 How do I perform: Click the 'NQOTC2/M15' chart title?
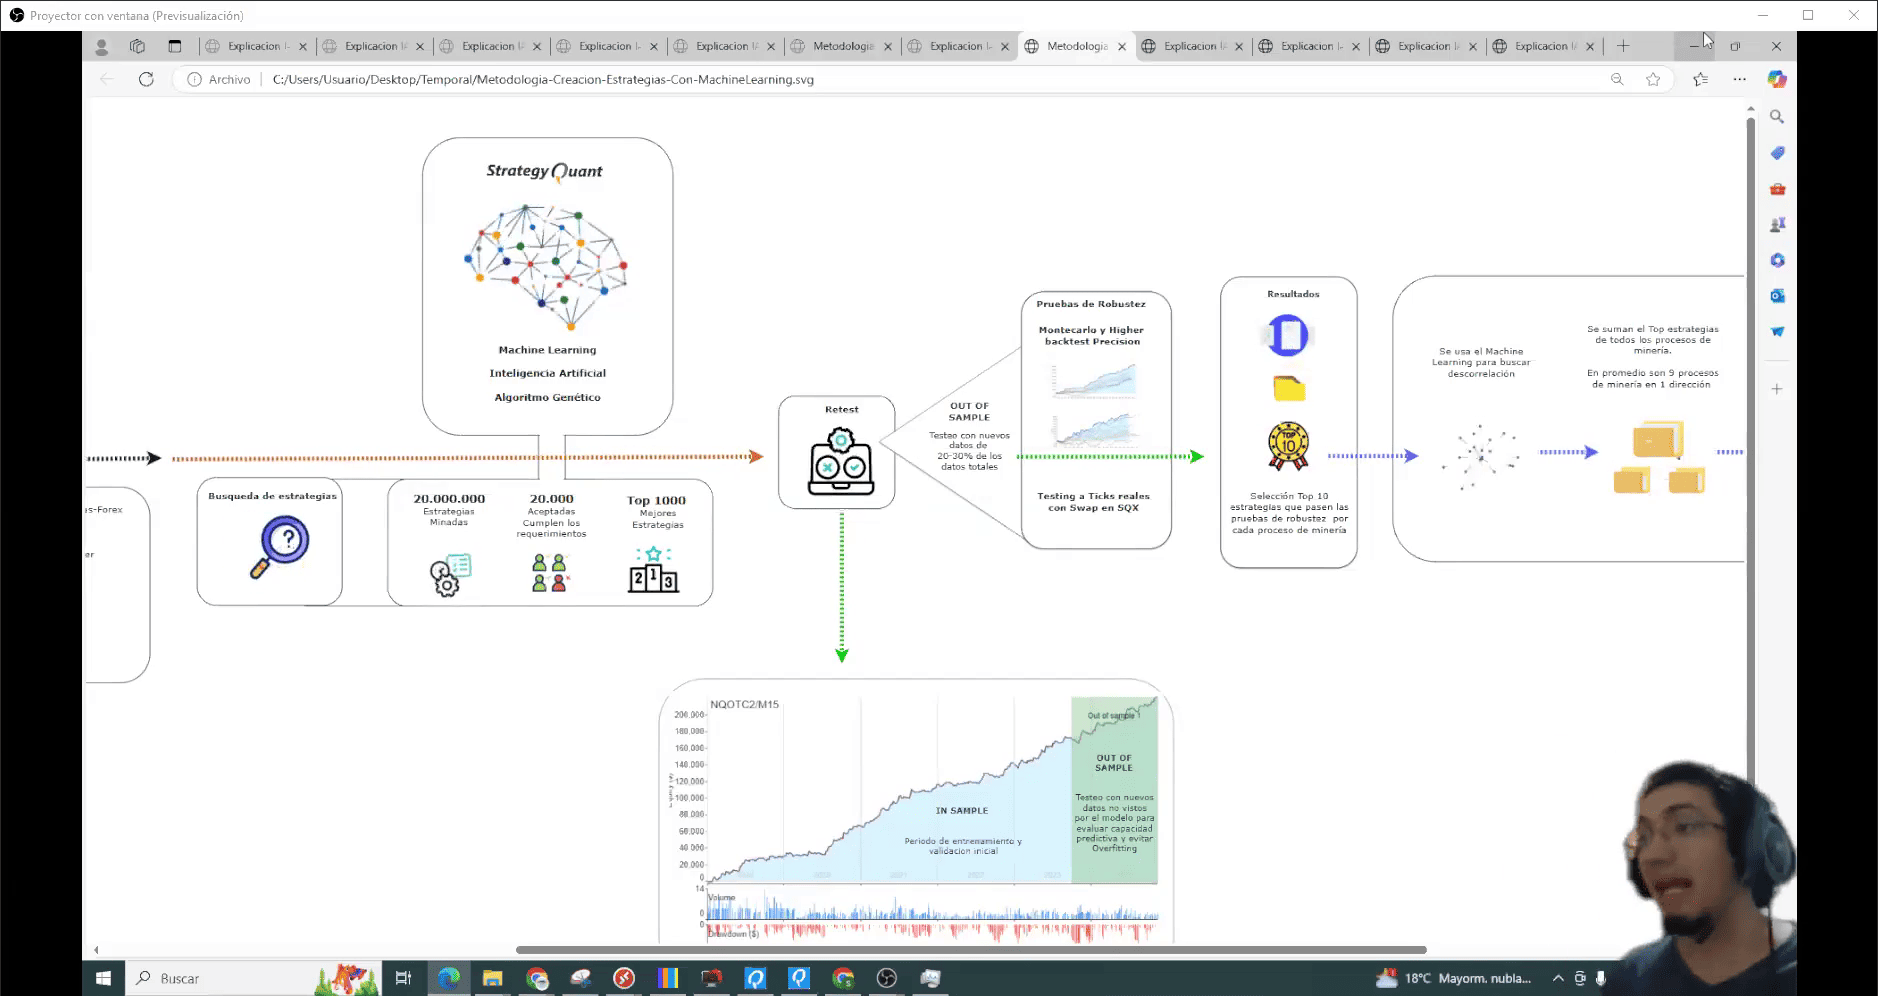click(x=744, y=704)
